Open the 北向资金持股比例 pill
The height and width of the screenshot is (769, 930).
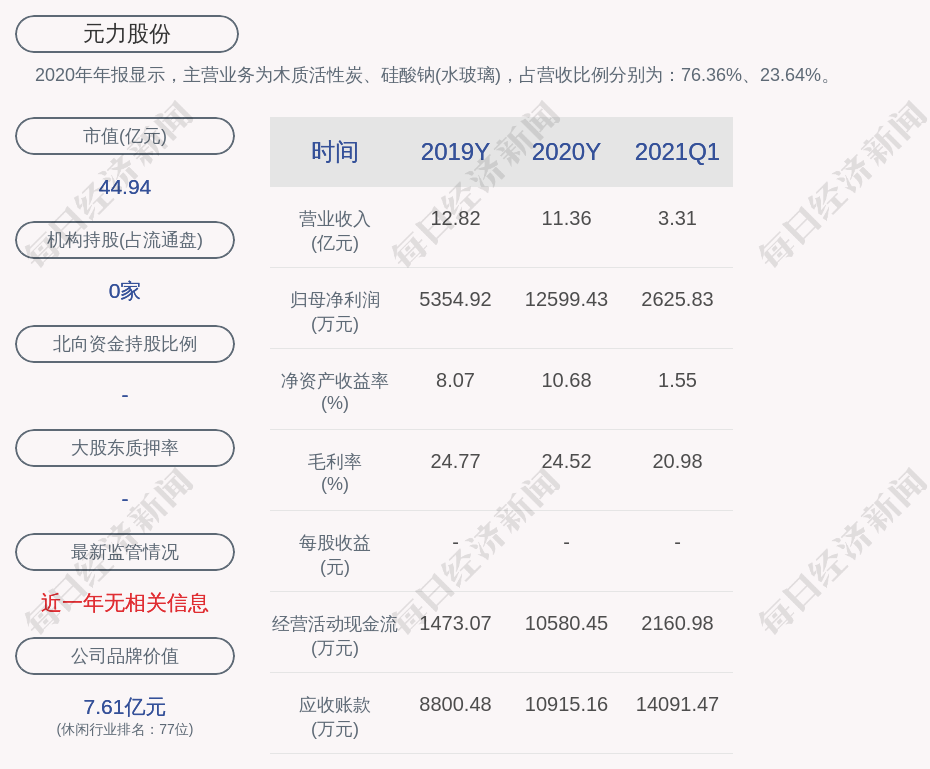pos(125,344)
